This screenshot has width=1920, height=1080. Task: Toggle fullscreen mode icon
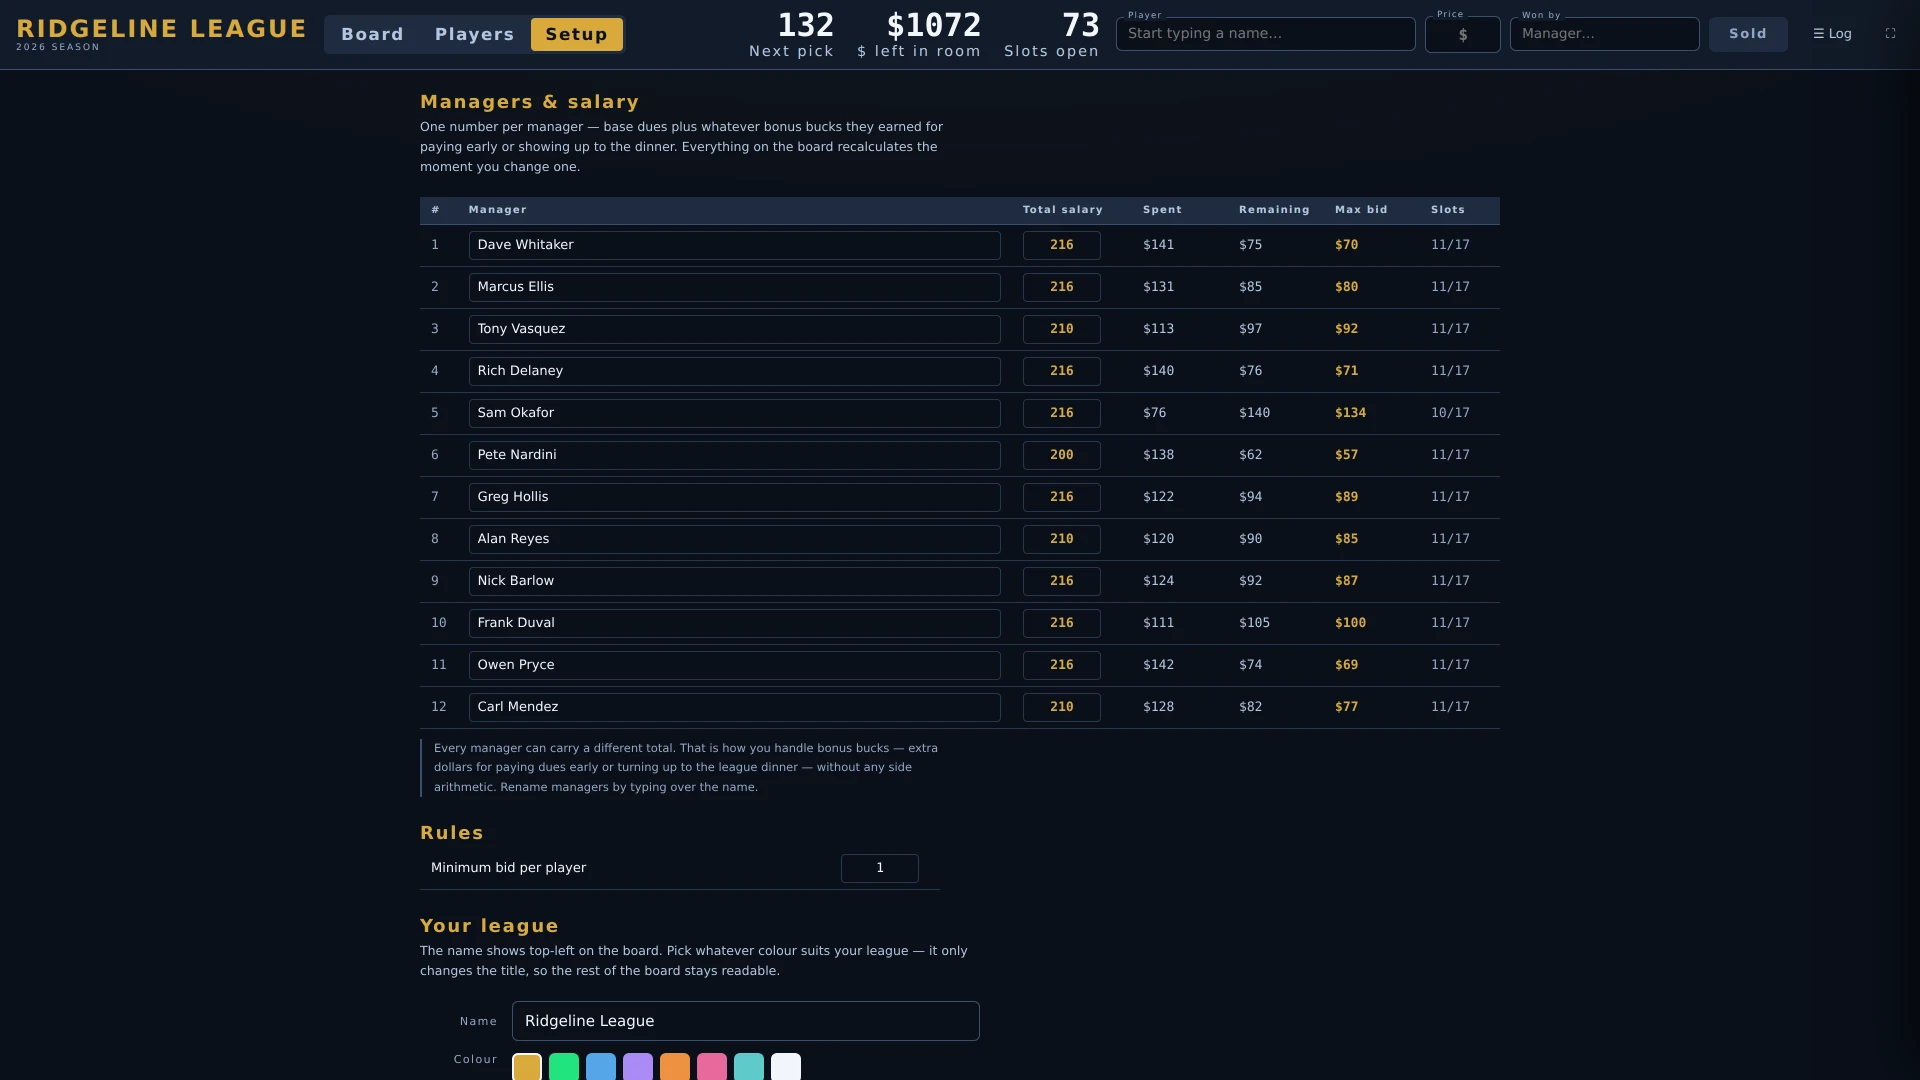pos(1890,34)
